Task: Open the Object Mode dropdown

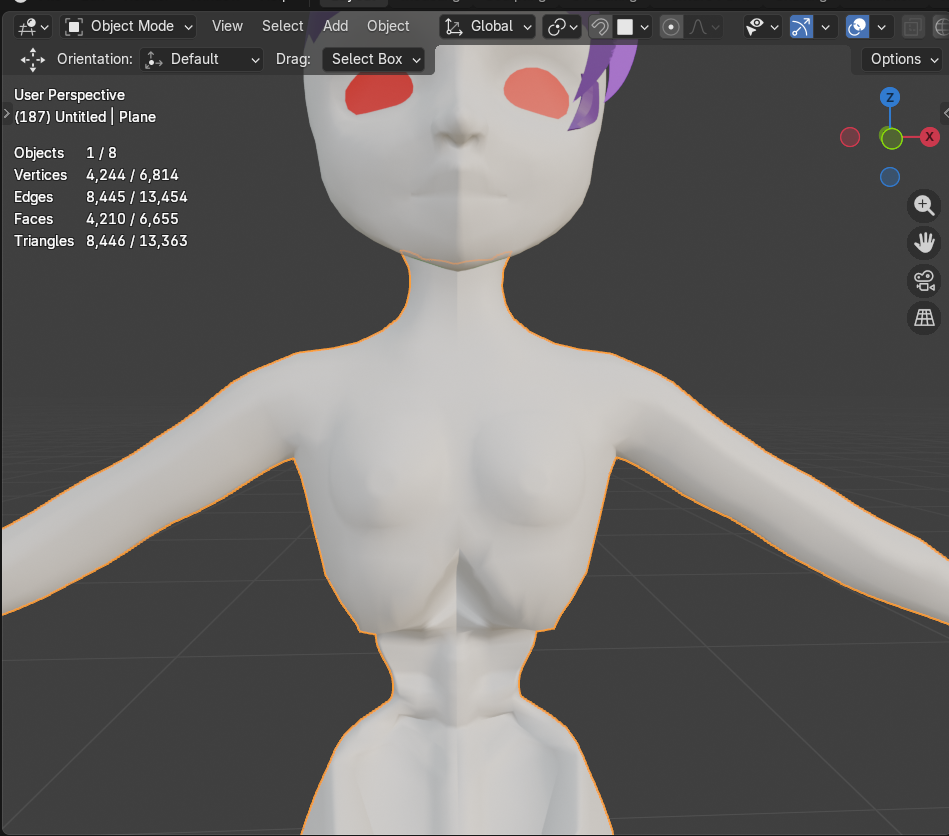Action: coord(129,27)
